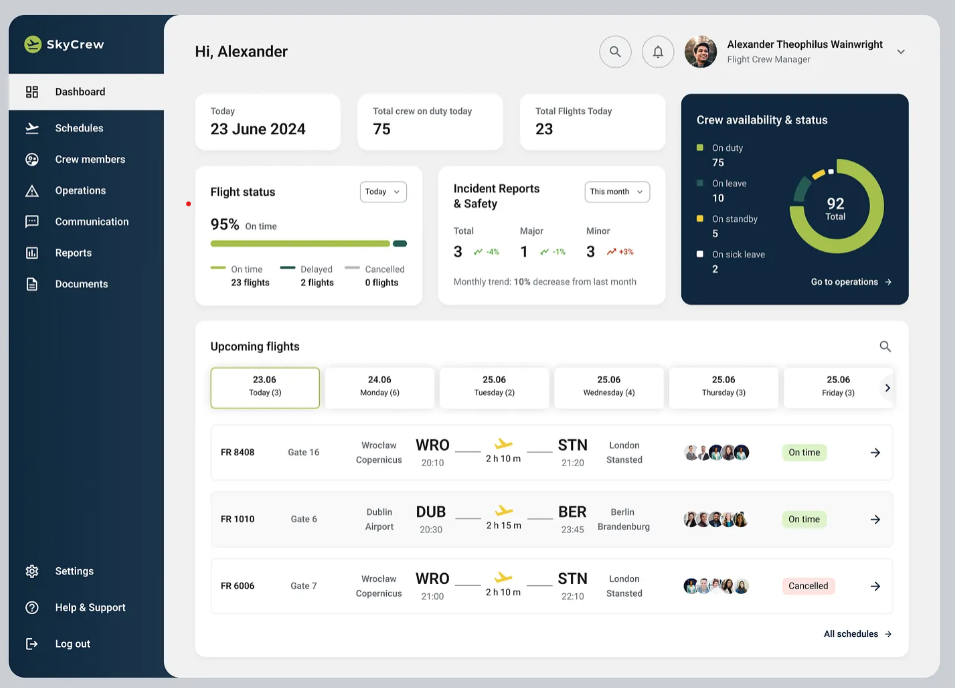Image resolution: width=955 pixels, height=688 pixels.
Task: Follow the Go to operations link
Action: point(851,282)
